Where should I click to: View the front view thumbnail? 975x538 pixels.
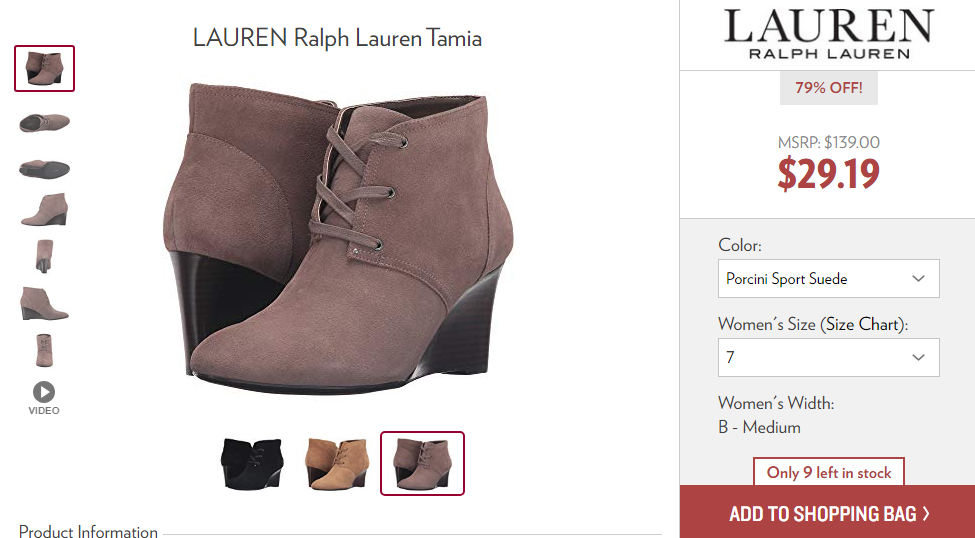pyautogui.click(x=44, y=351)
